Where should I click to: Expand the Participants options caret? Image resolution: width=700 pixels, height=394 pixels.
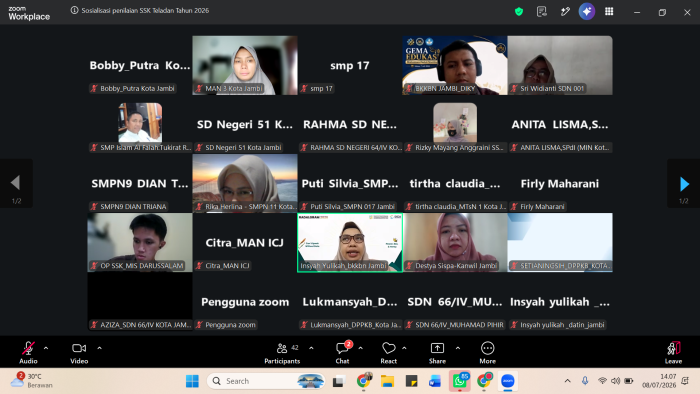click(x=311, y=348)
